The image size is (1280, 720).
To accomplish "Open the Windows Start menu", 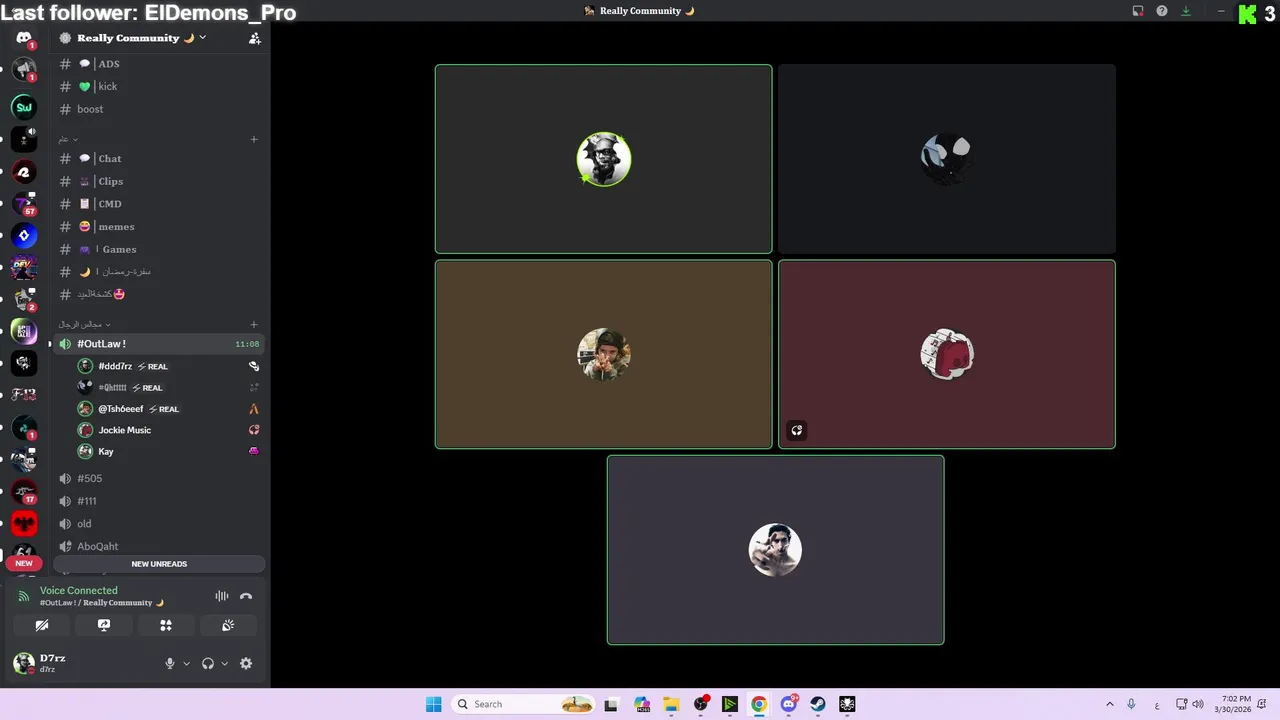I will (x=433, y=704).
